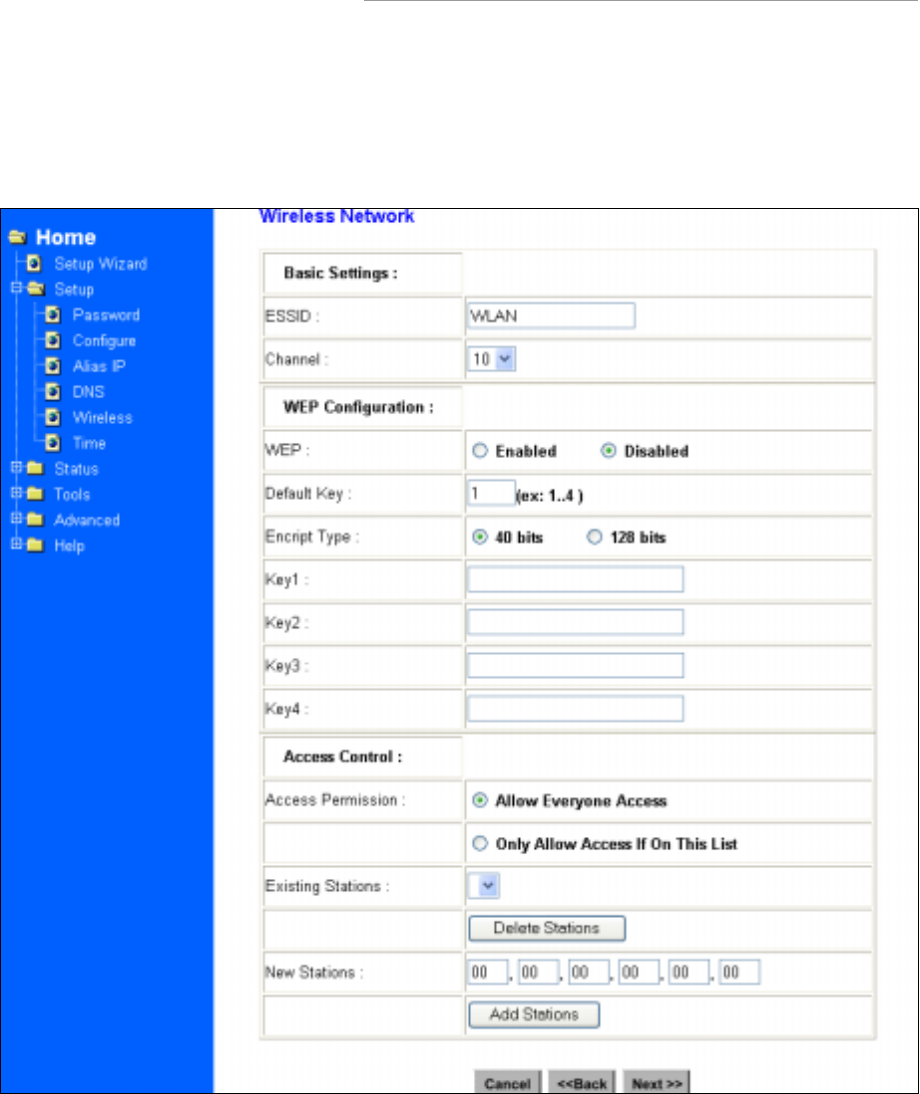
Task: Click the Key4 input field
Action: point(575,709)
